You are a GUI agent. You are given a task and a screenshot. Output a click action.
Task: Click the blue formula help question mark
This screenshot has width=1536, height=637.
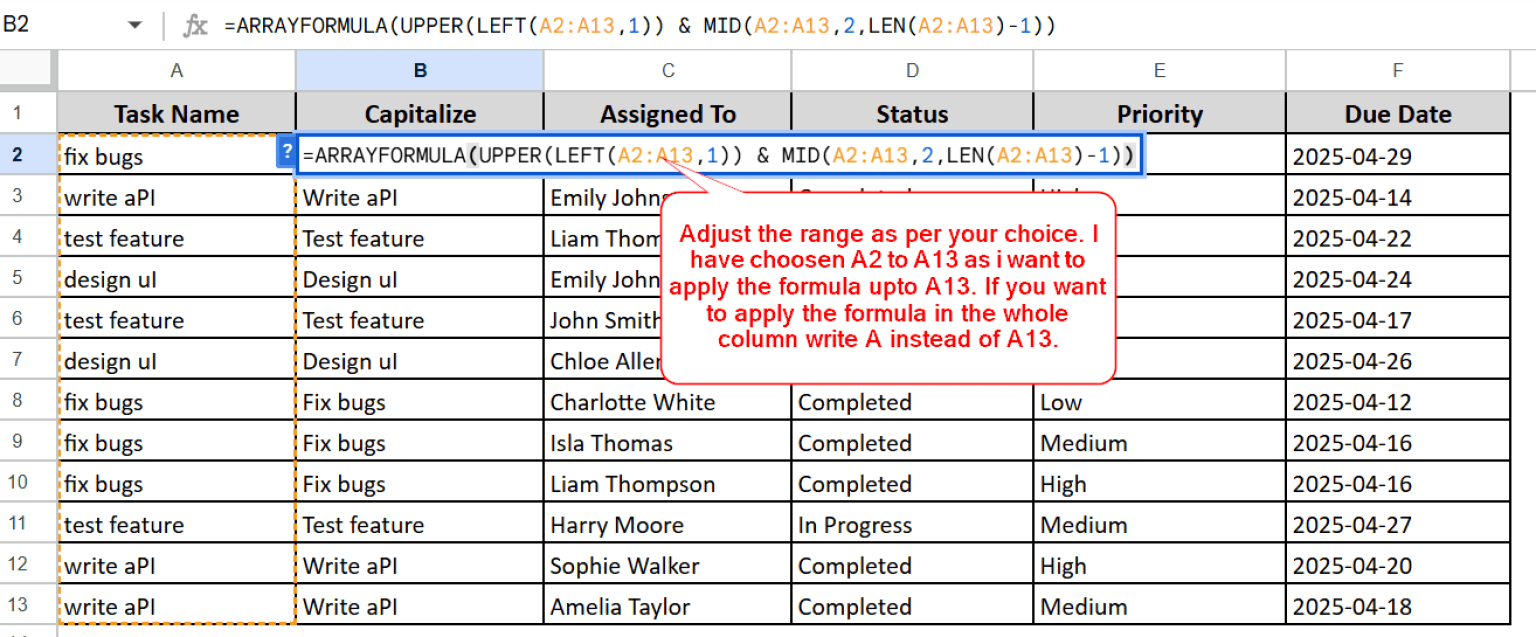[x=287, y=152]
